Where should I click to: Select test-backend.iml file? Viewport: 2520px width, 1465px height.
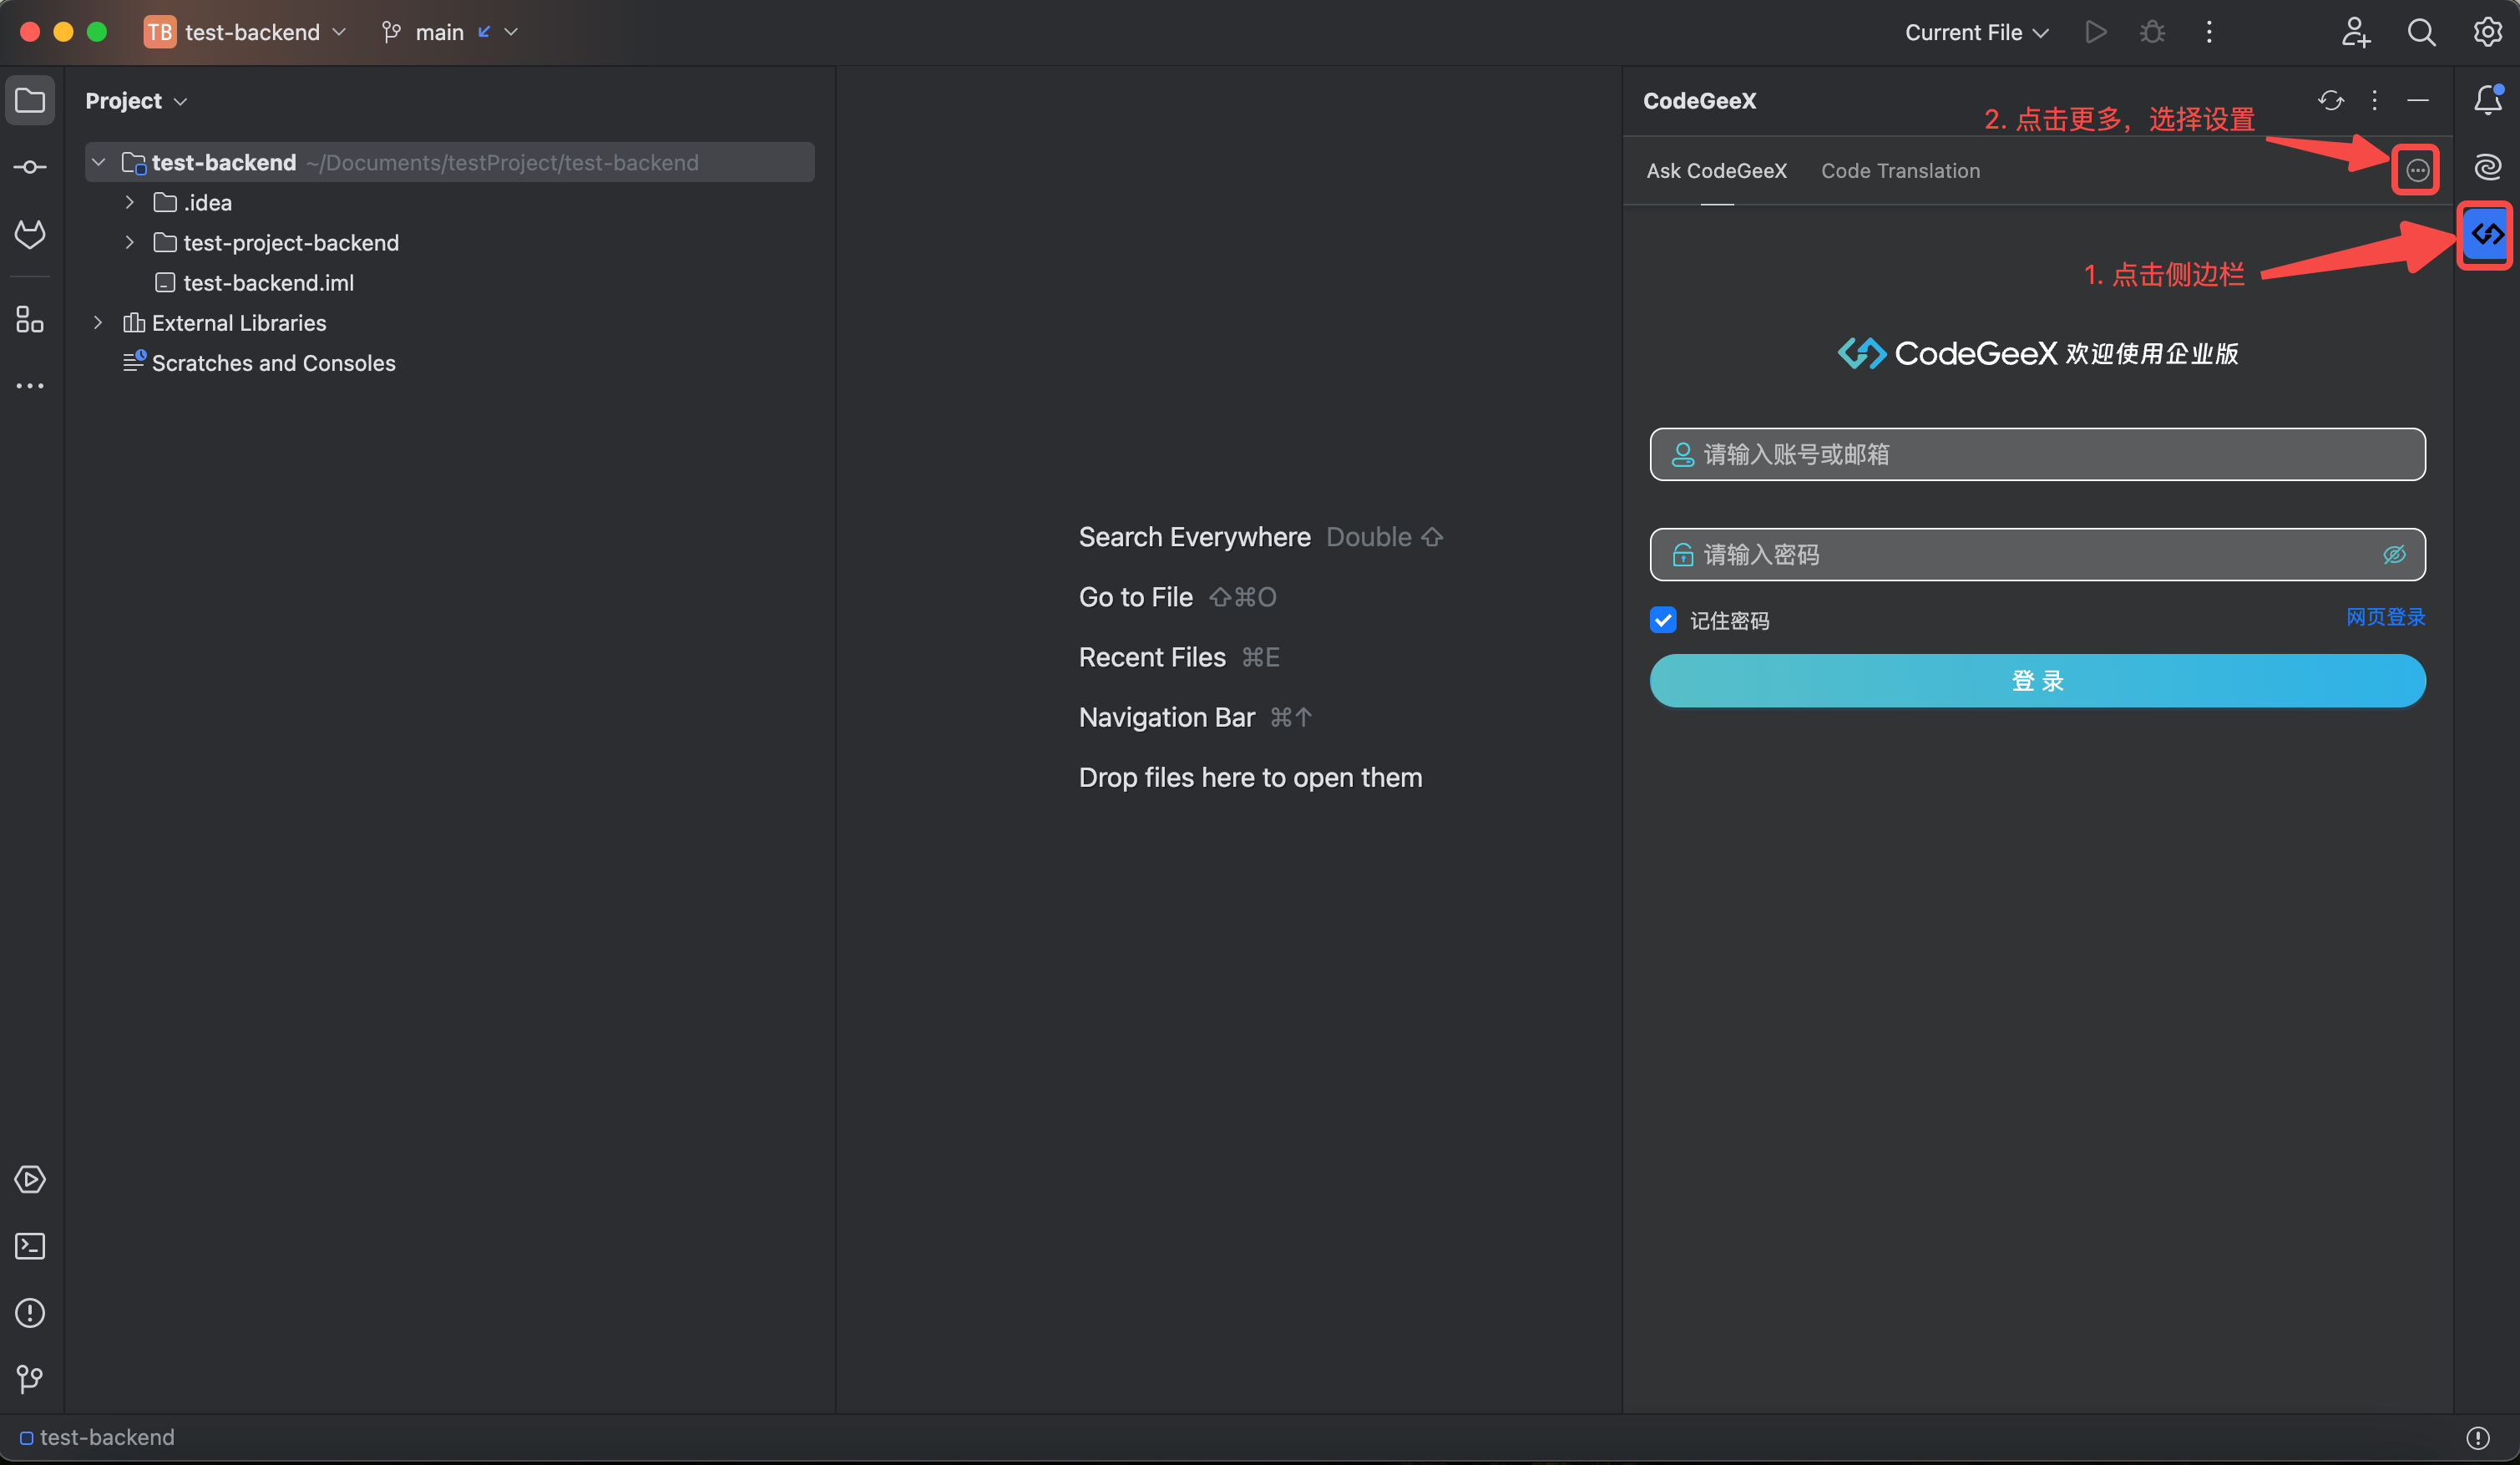pos(267,283)
